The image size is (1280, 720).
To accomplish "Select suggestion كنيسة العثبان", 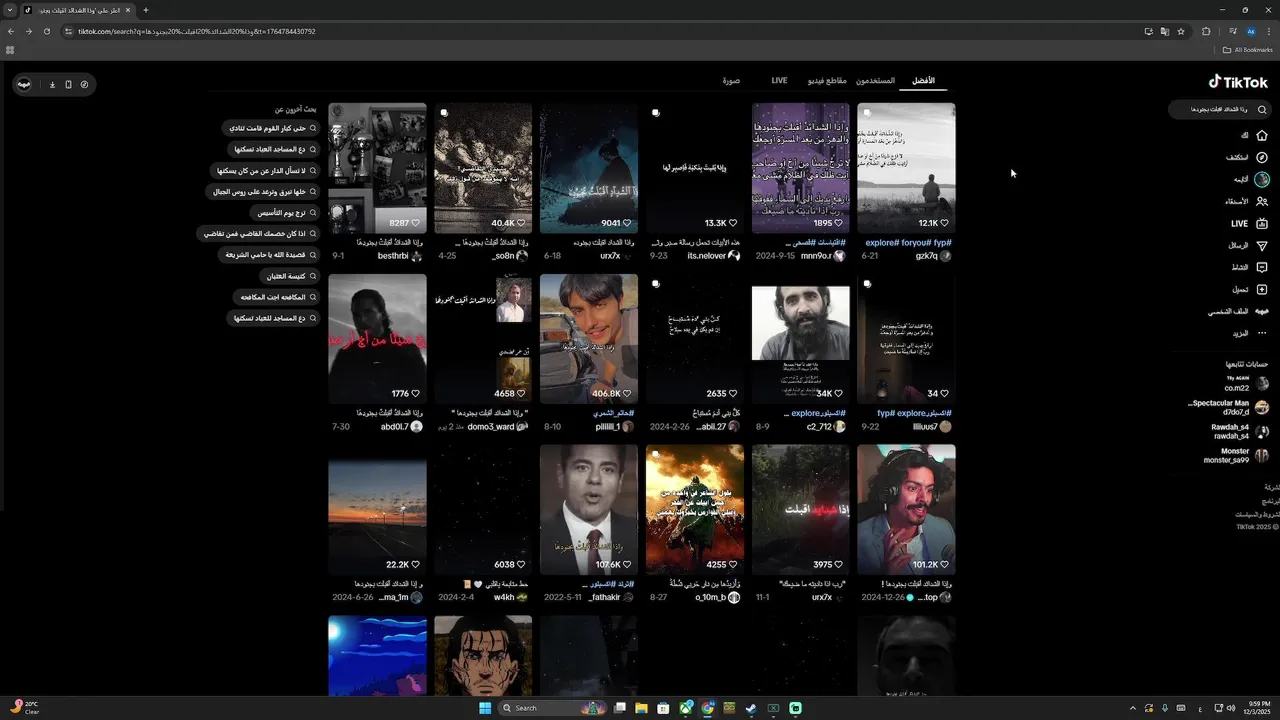I will pyautogui.click(x=289, y=275).
